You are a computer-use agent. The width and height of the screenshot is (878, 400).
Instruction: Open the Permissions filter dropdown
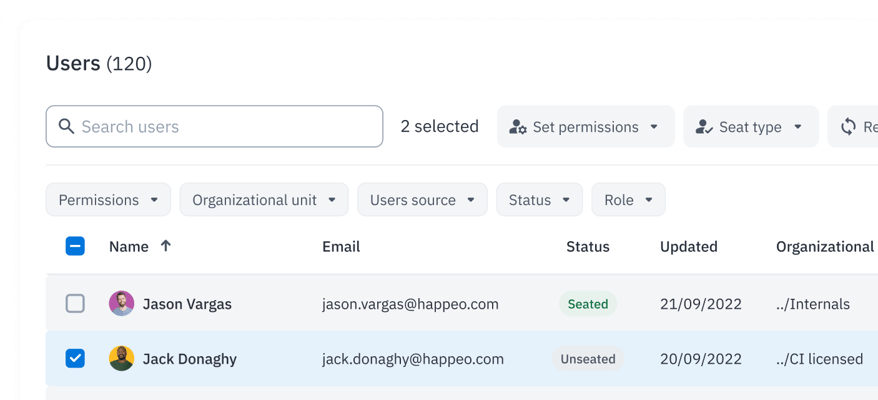click(108, 200)
